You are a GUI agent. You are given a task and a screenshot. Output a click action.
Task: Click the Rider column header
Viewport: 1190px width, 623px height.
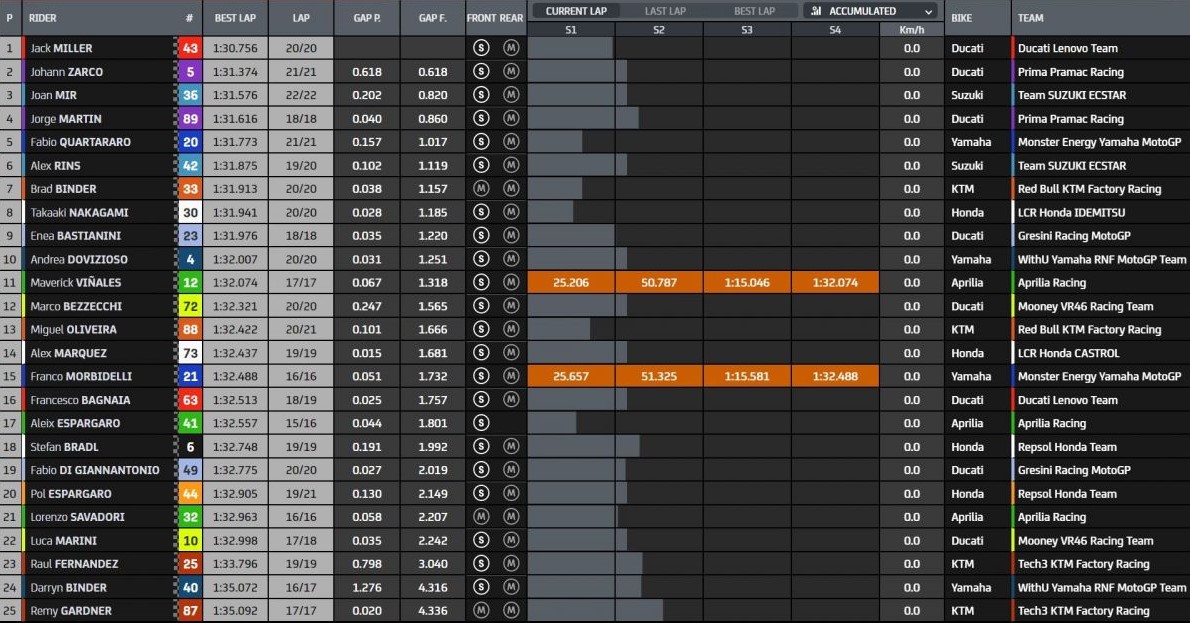pyautogui.click(x=43, y=18)
